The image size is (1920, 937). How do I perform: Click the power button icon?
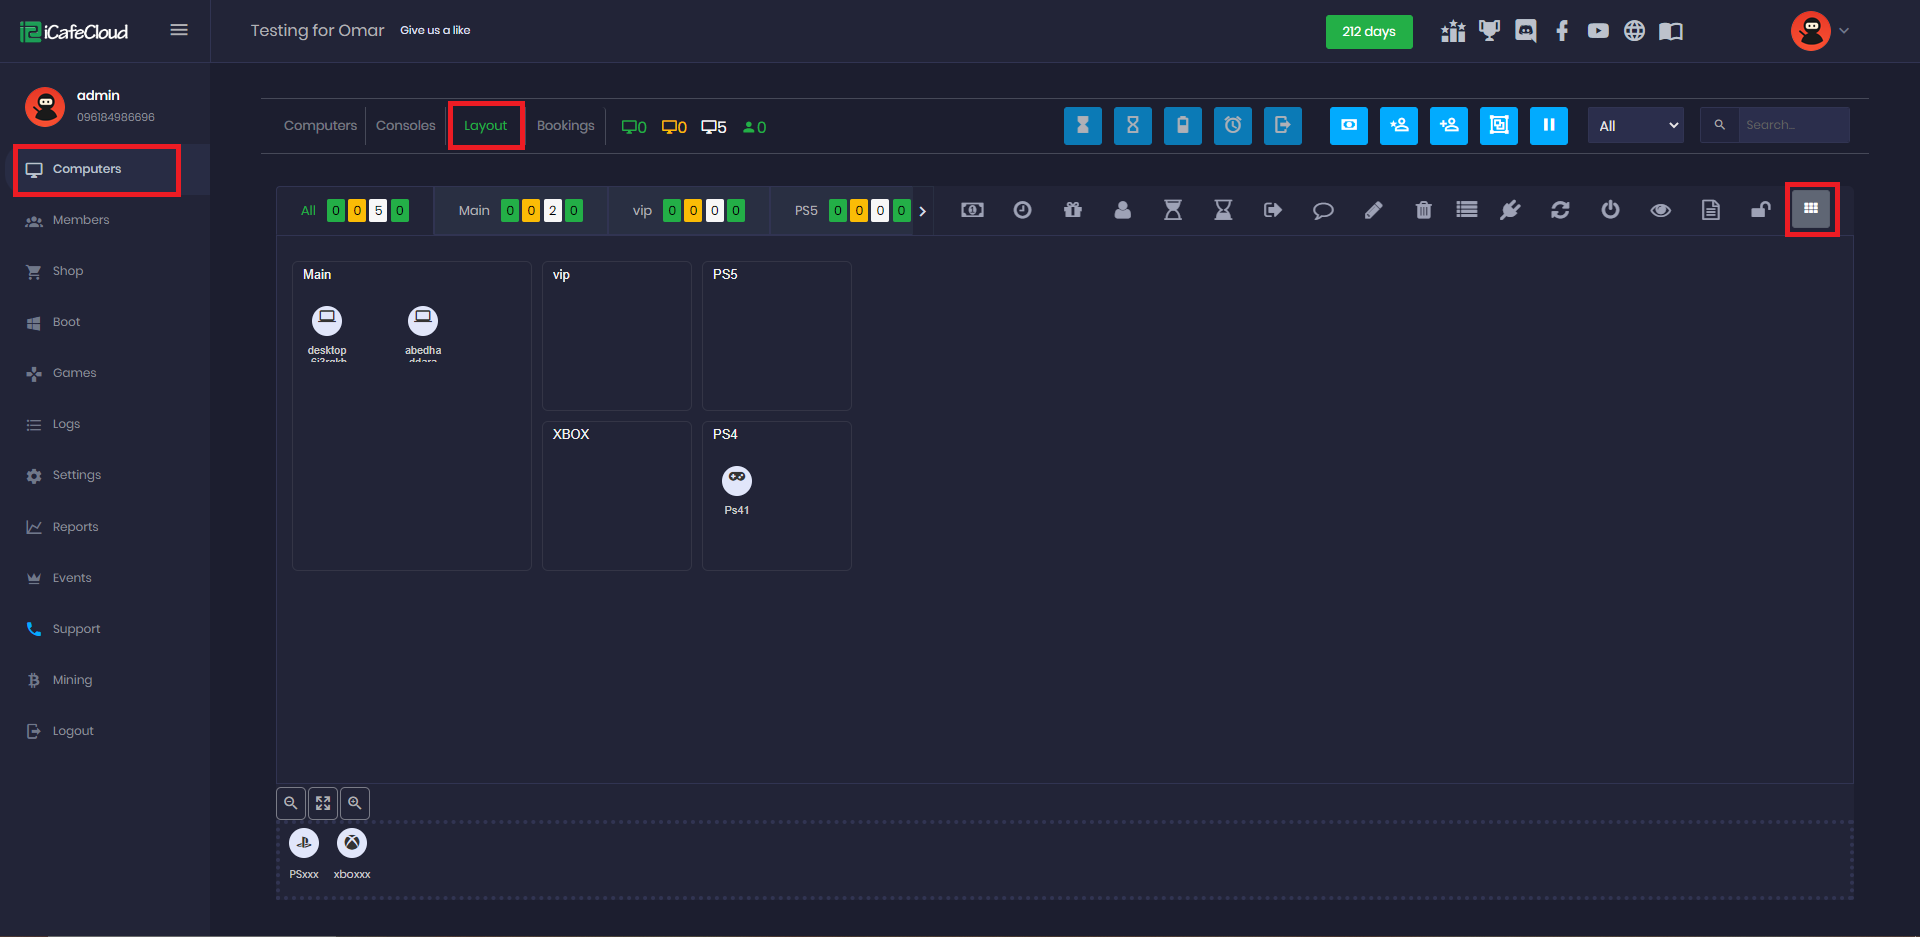1610,210
